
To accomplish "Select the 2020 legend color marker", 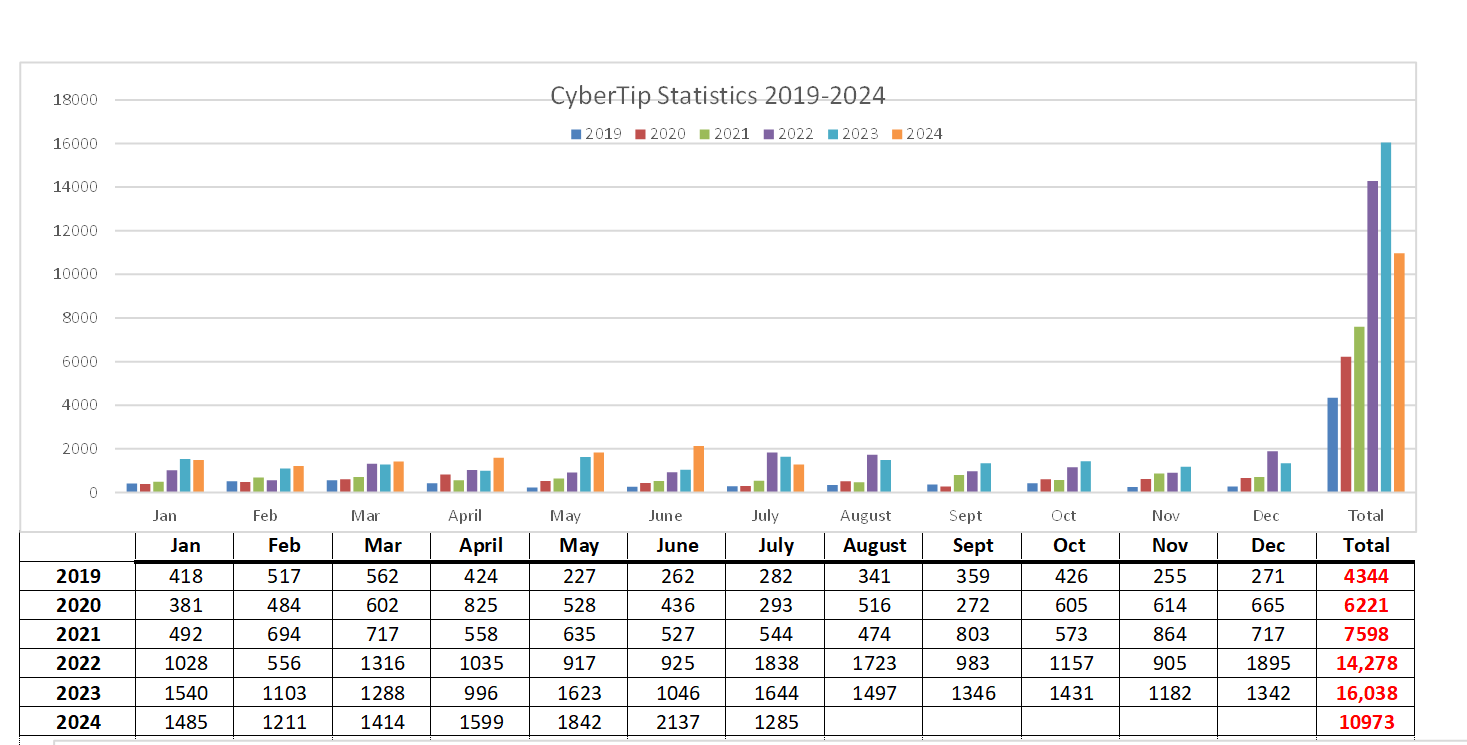I will (639, 133).
